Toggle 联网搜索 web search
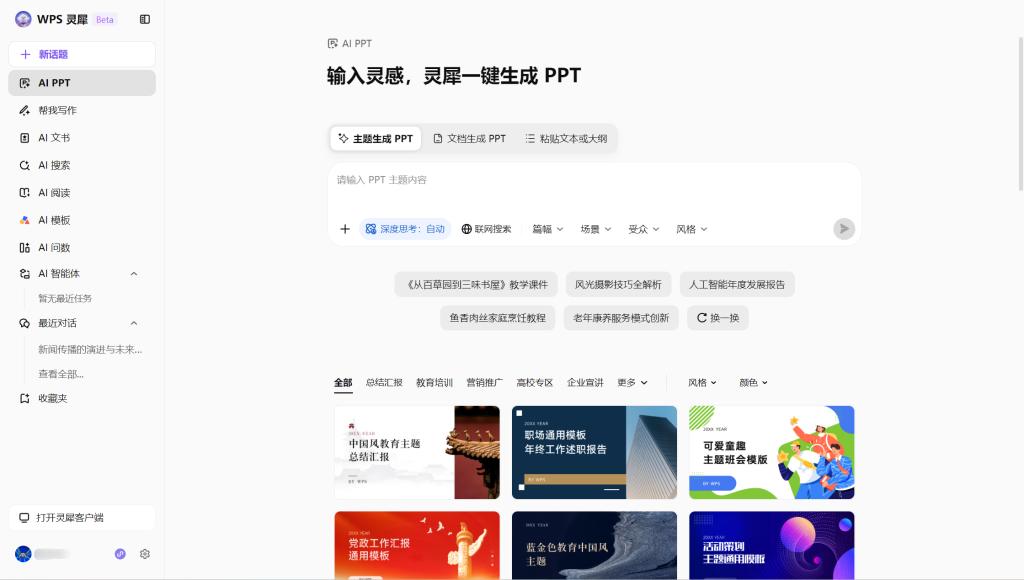Image resolution: width=1024 pixels, height=580 pixels. 486,229
